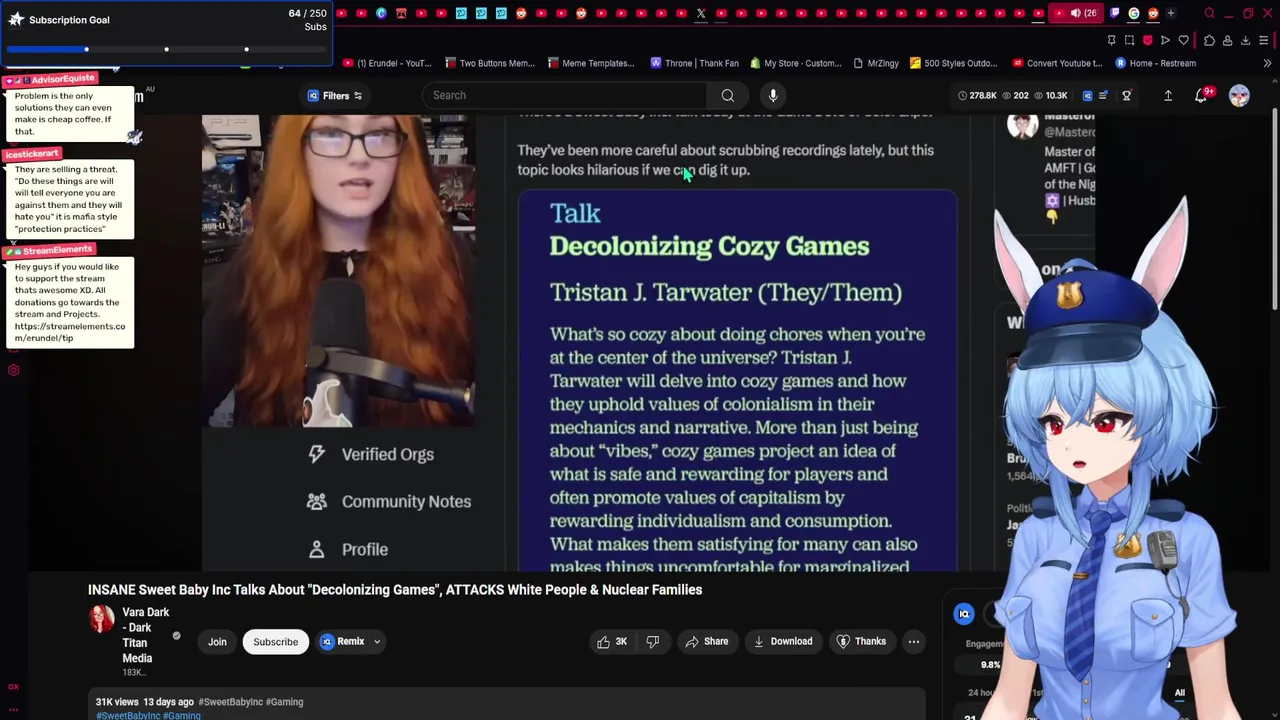Screen dimensions: 1280x720
Task: Click the '31K views' text
Action: coord(117,702)
